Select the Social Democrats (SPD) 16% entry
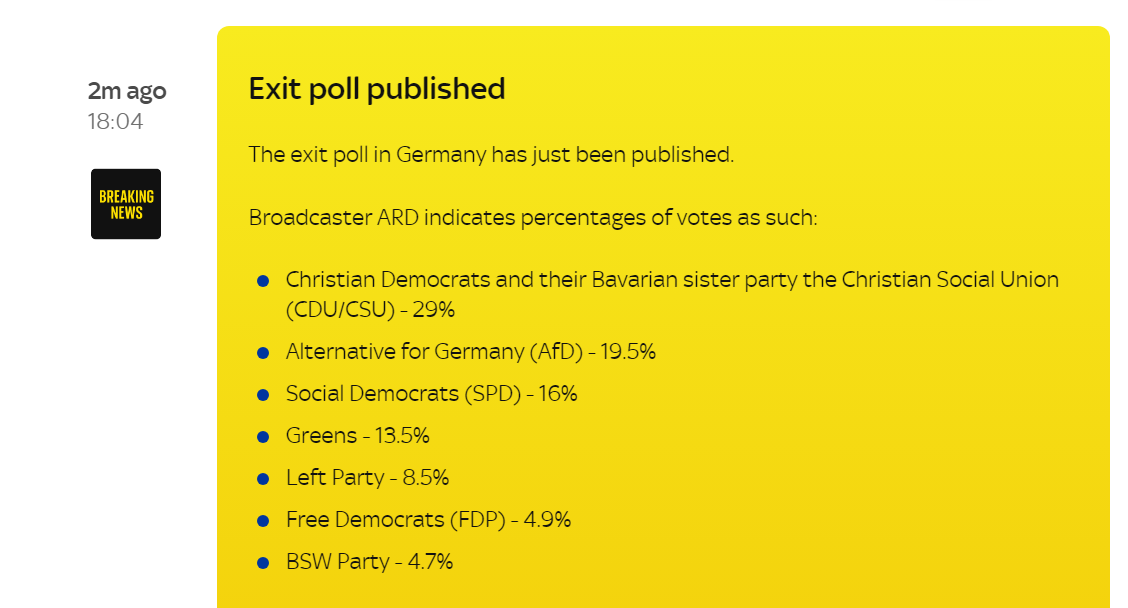 pyautogui.click(x=432, y=394)
